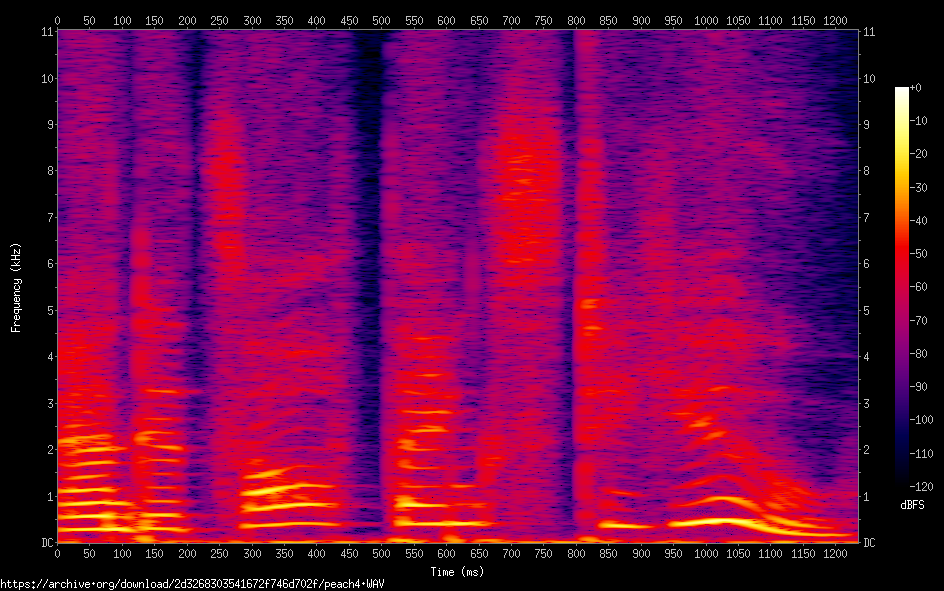
Task: Click the 8 kHz label on the right frequency axis
Action: click(866, 171)
